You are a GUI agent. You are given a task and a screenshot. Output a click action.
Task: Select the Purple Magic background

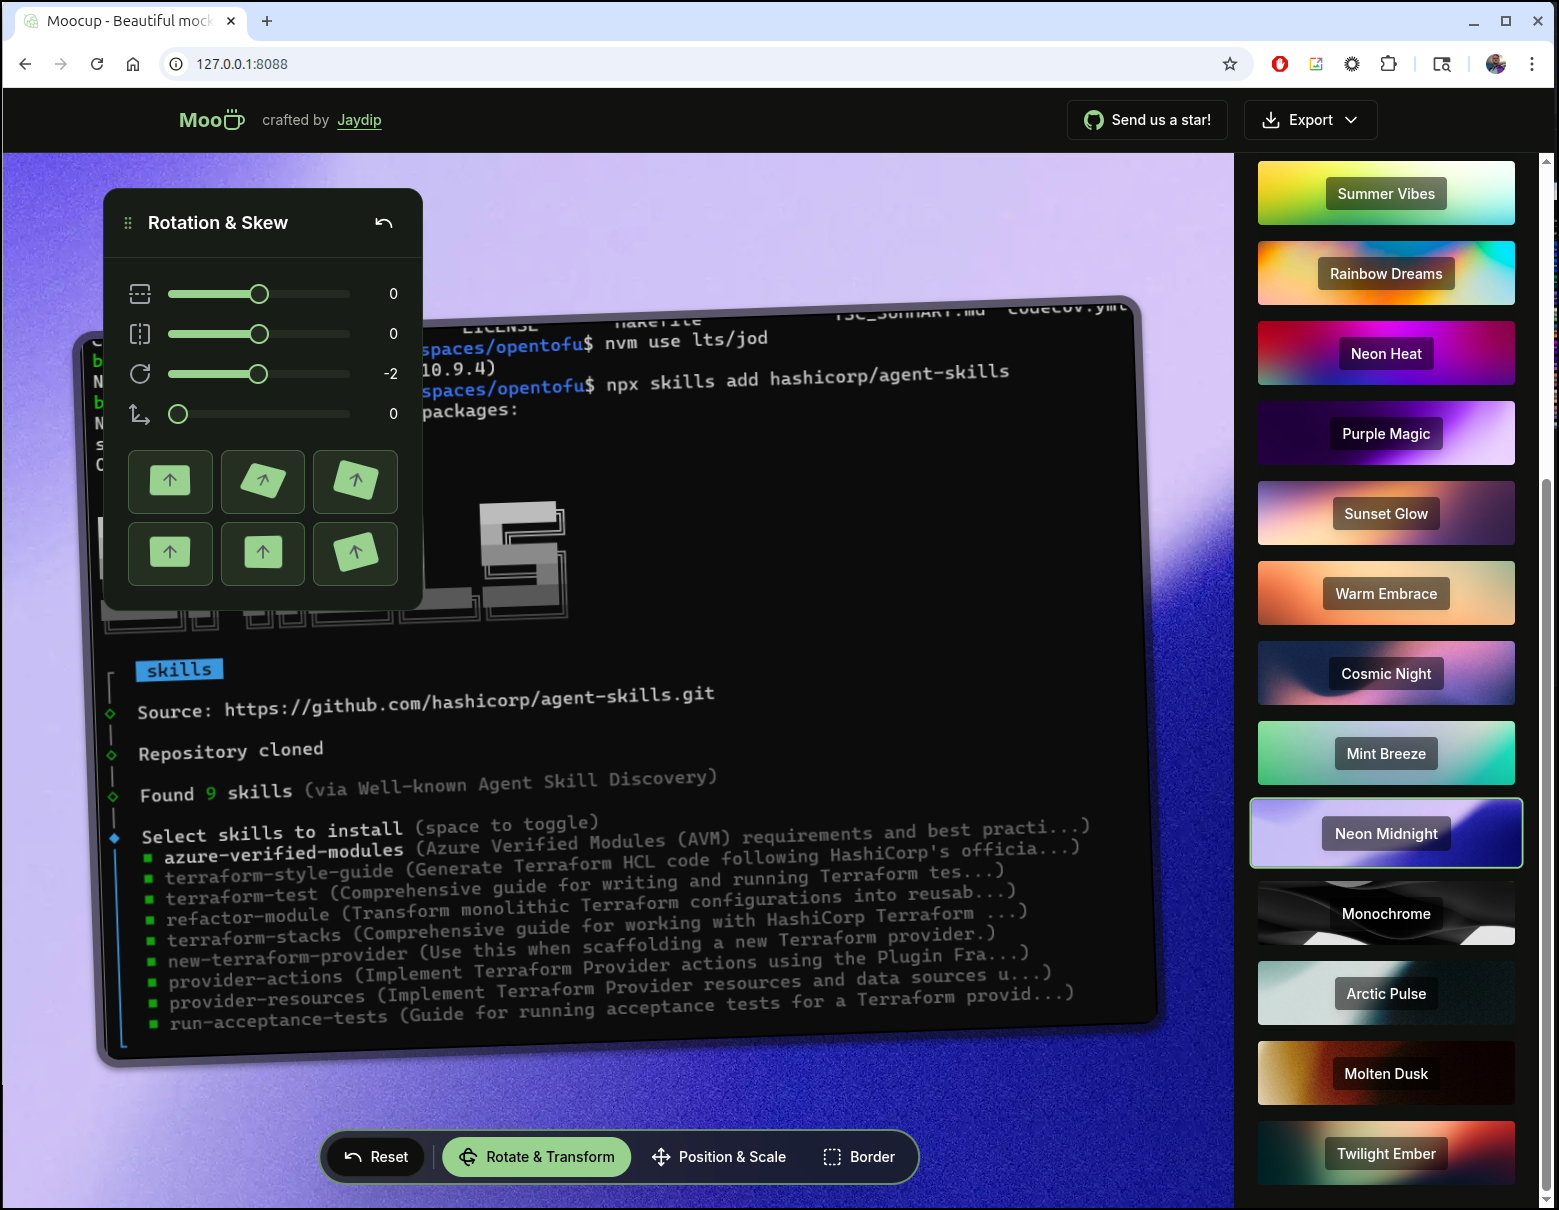coord(1385,433)
